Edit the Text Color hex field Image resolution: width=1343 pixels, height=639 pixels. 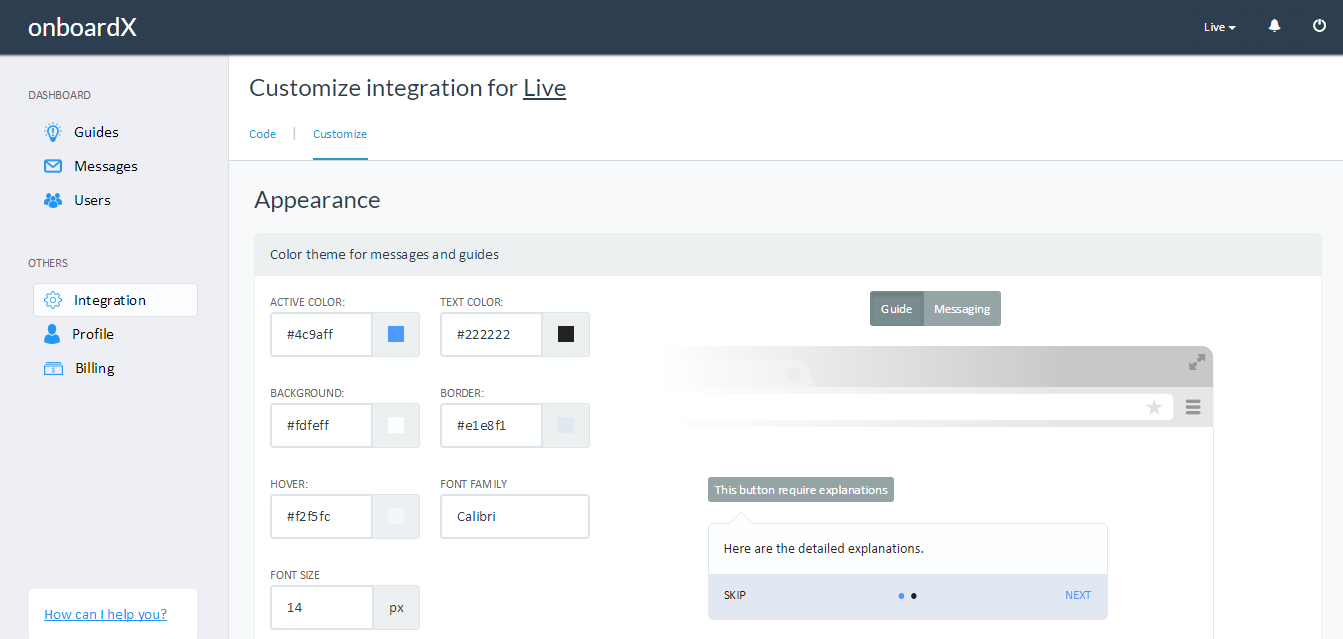point(491,334)
